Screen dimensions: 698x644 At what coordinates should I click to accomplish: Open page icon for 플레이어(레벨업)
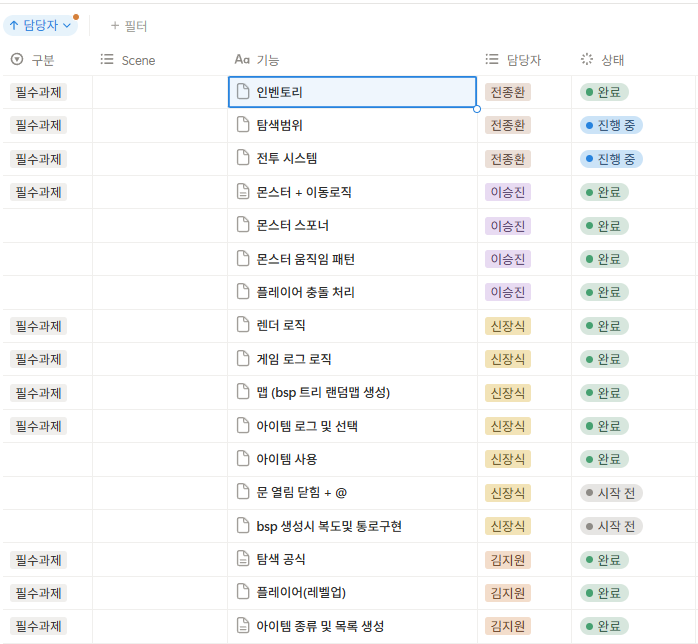pyautogui.click(x=243, y=592)
